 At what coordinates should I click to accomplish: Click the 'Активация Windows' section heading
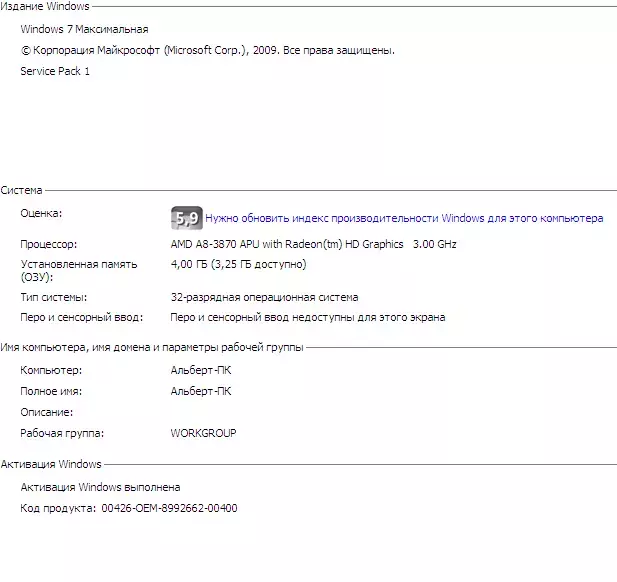tap(51, 464)
